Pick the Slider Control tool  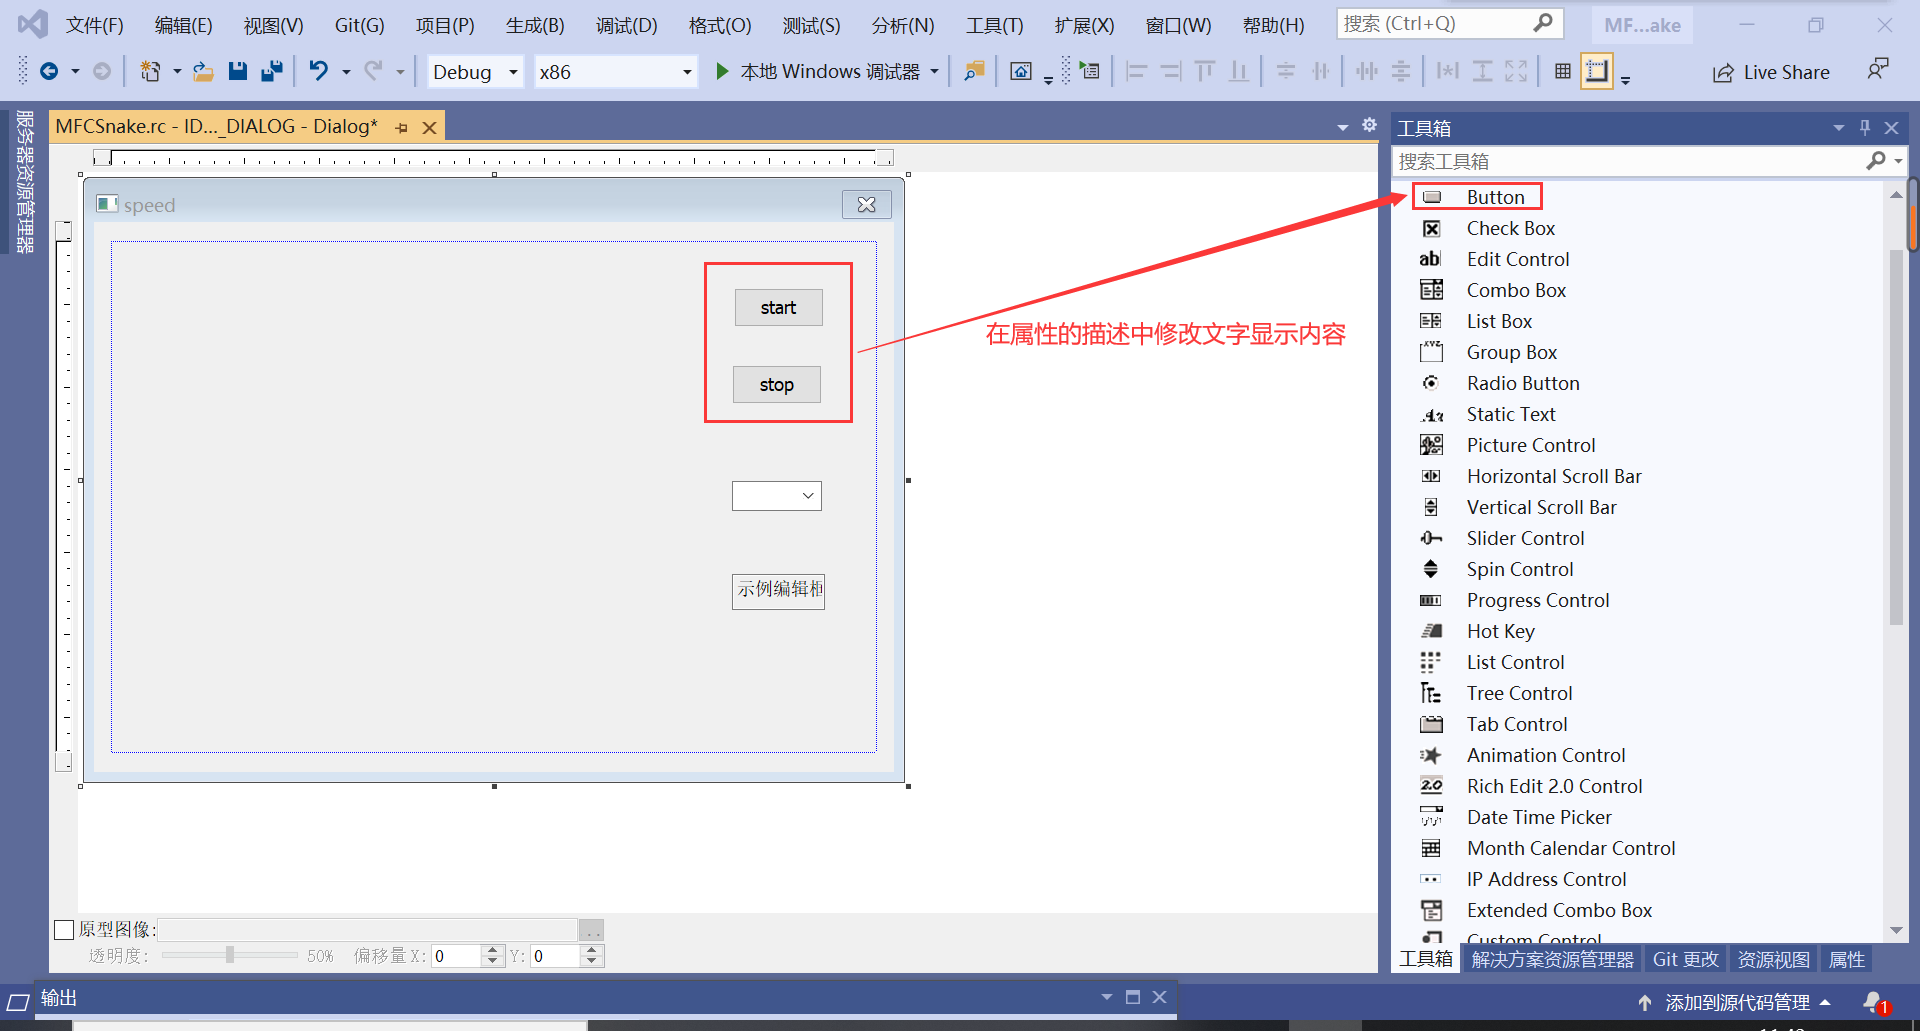click(1525, 538)
